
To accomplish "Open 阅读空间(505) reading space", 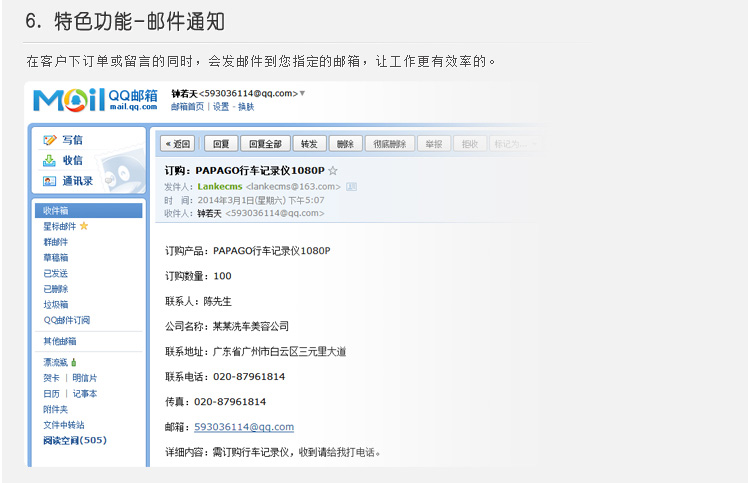I will pos(75,440).
